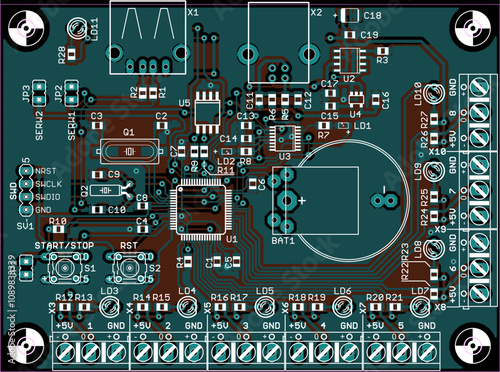The height and width of the screenshot is (372, 500).
Task: Select the LD9 LED footprint
Action: click(x=434, y=171)
